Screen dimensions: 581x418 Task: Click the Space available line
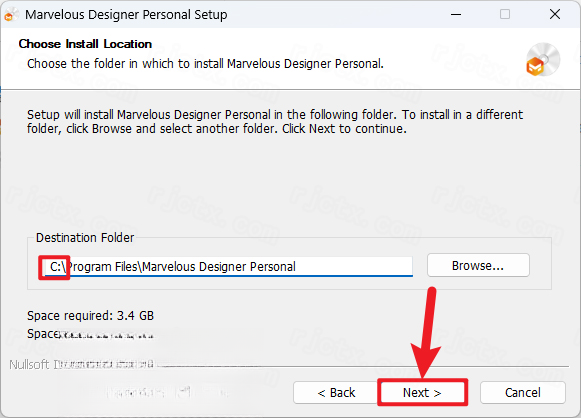[x=90, y=334]
